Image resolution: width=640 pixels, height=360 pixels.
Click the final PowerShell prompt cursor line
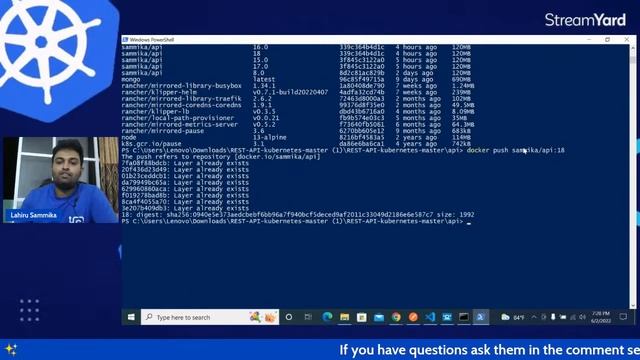pyautogui.click(x=296, y=221)
